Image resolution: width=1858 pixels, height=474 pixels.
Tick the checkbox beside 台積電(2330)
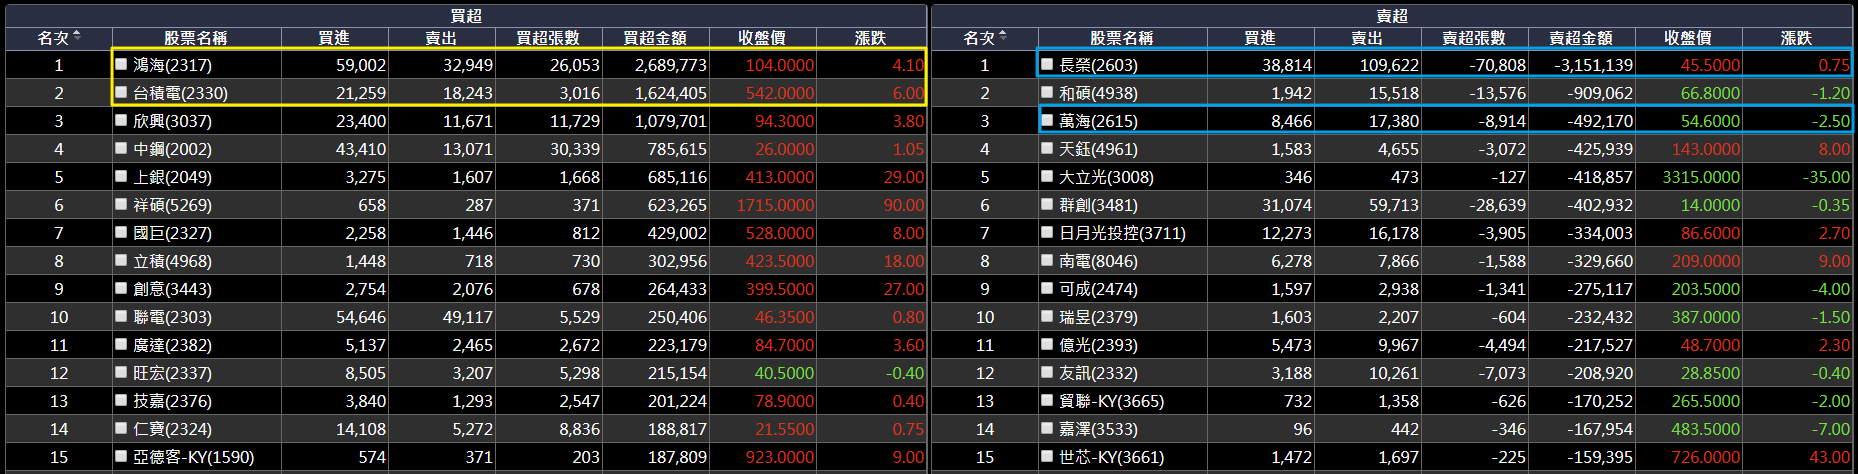(121, 92)
